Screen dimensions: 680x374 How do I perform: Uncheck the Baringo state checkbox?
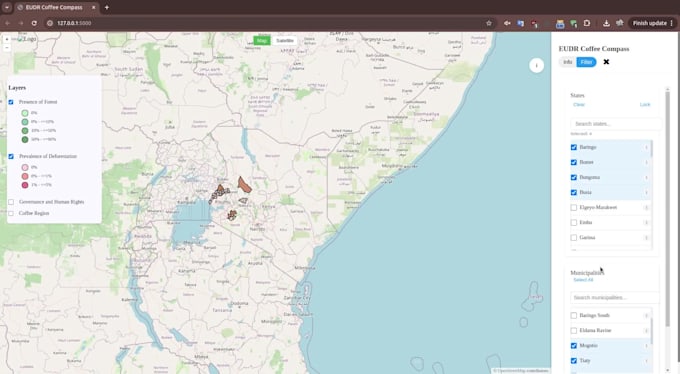tap(574, 148)
